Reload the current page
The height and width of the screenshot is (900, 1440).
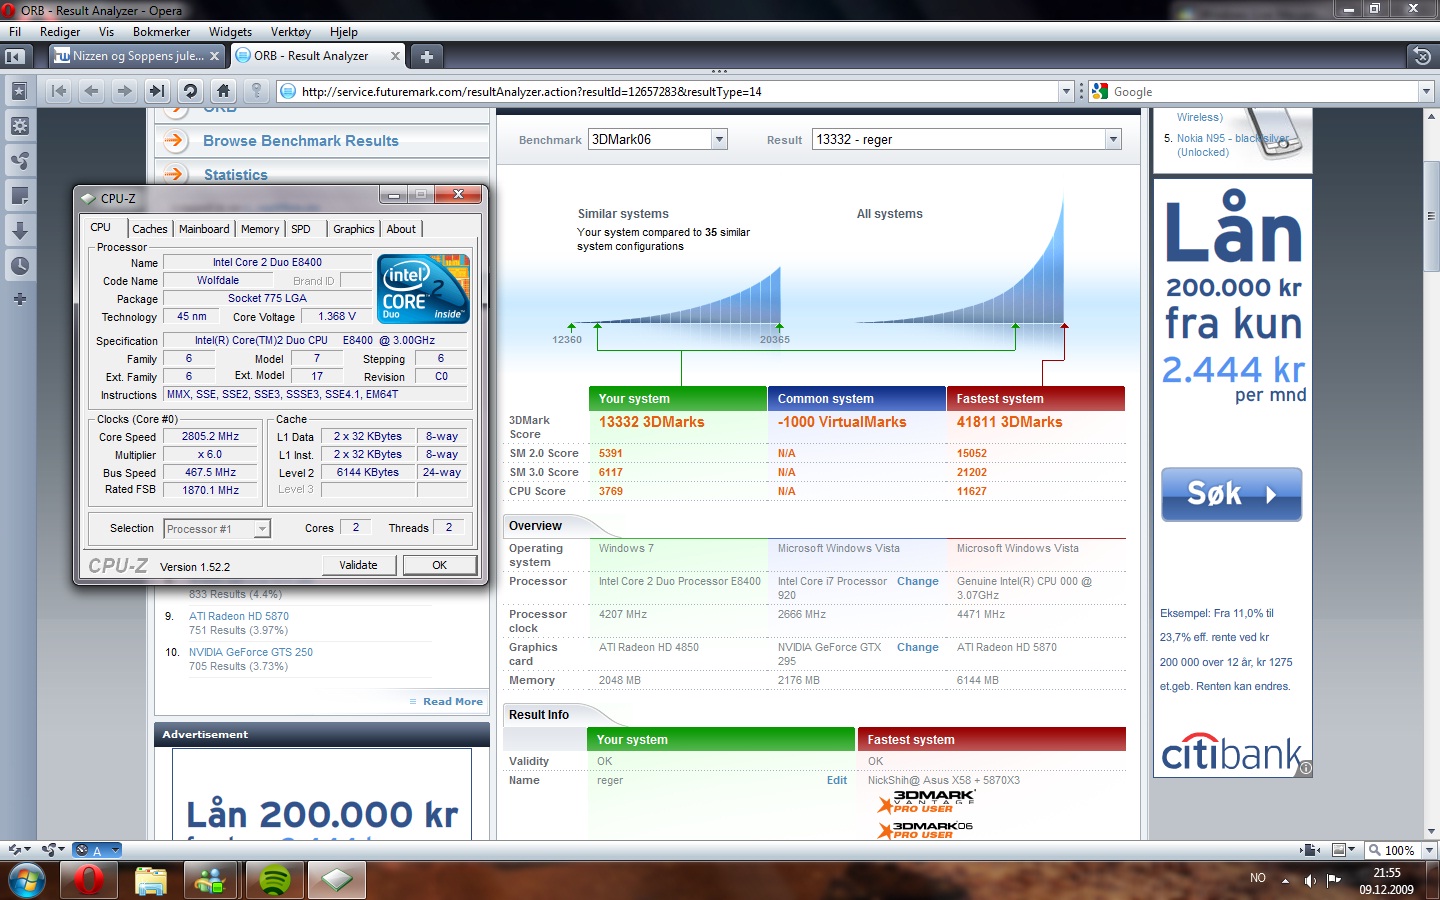(190, 91)
